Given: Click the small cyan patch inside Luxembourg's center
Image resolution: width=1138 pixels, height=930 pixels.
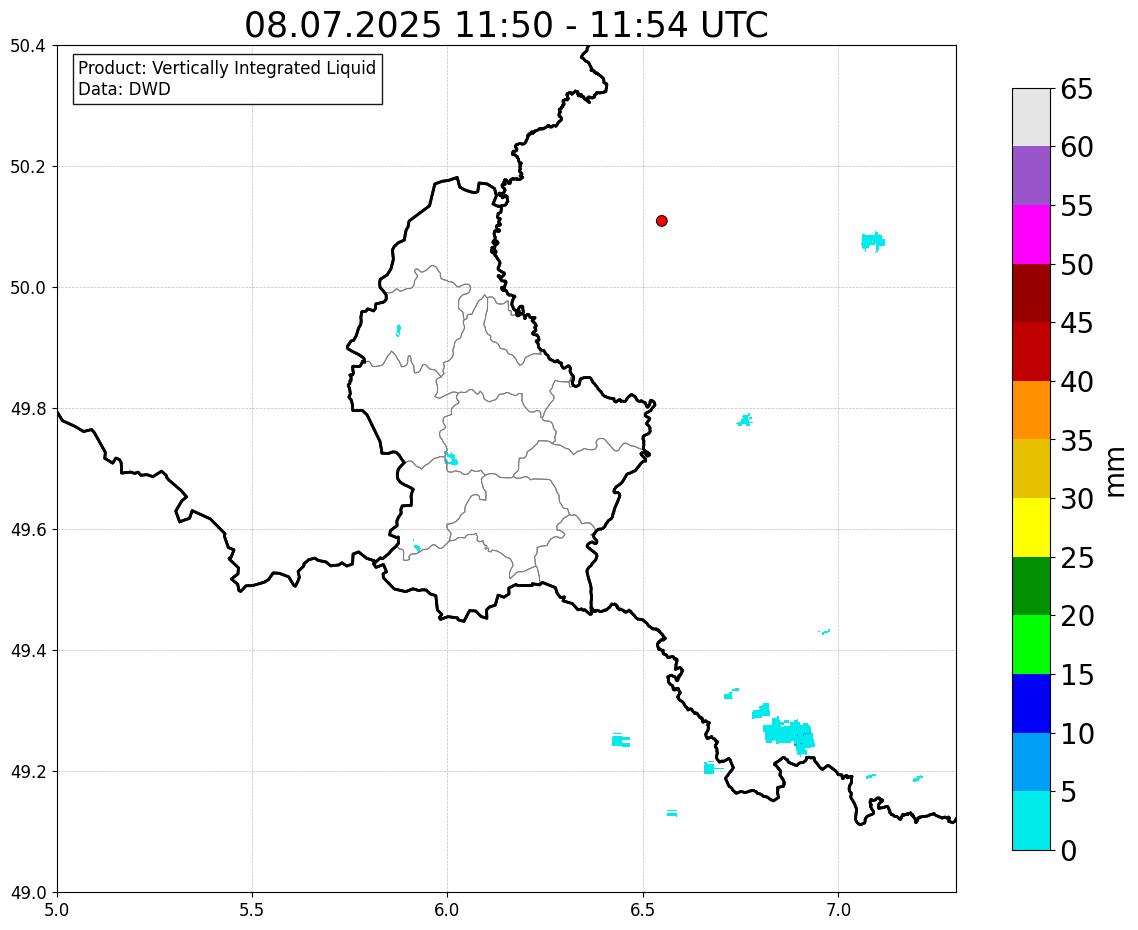Looking at the screenshot, I should pyautogui.click(x=451, y=458).
